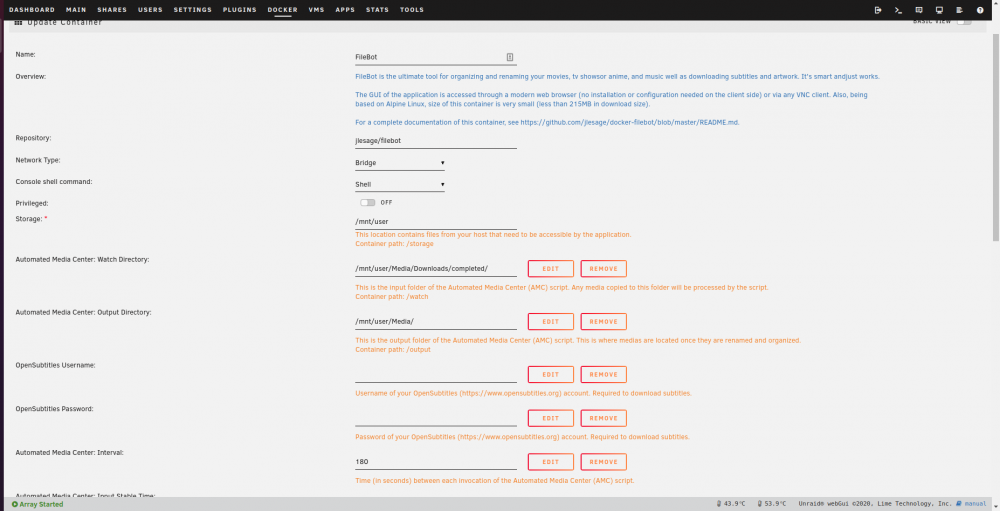Click Edit for Watch Directory
Image resolution: width=1000 pixels, height=511 pixels.
[x=550, y=269]
